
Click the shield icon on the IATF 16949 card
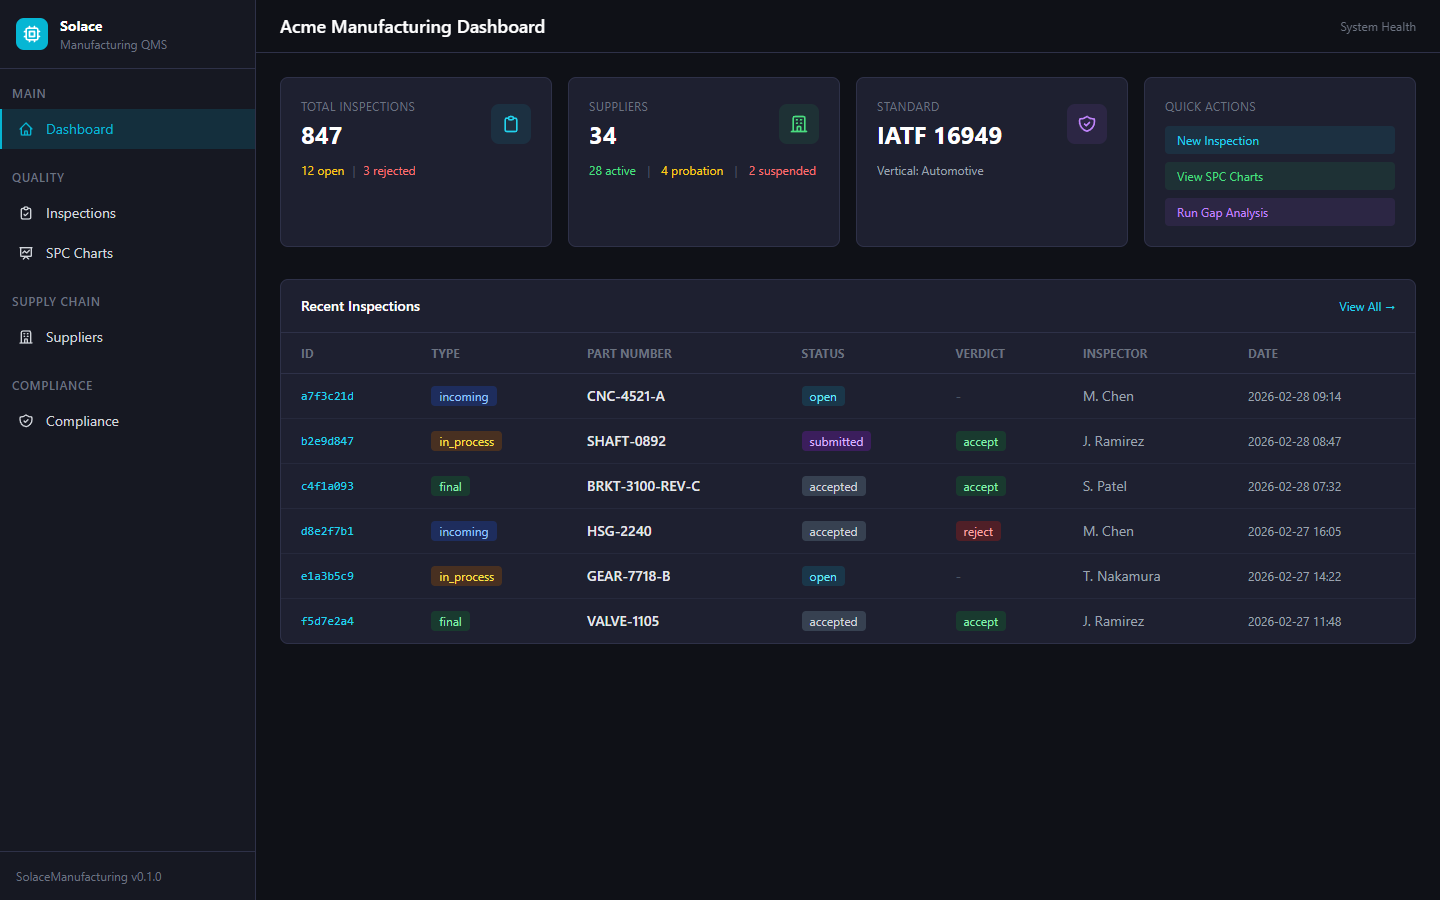1087,124
